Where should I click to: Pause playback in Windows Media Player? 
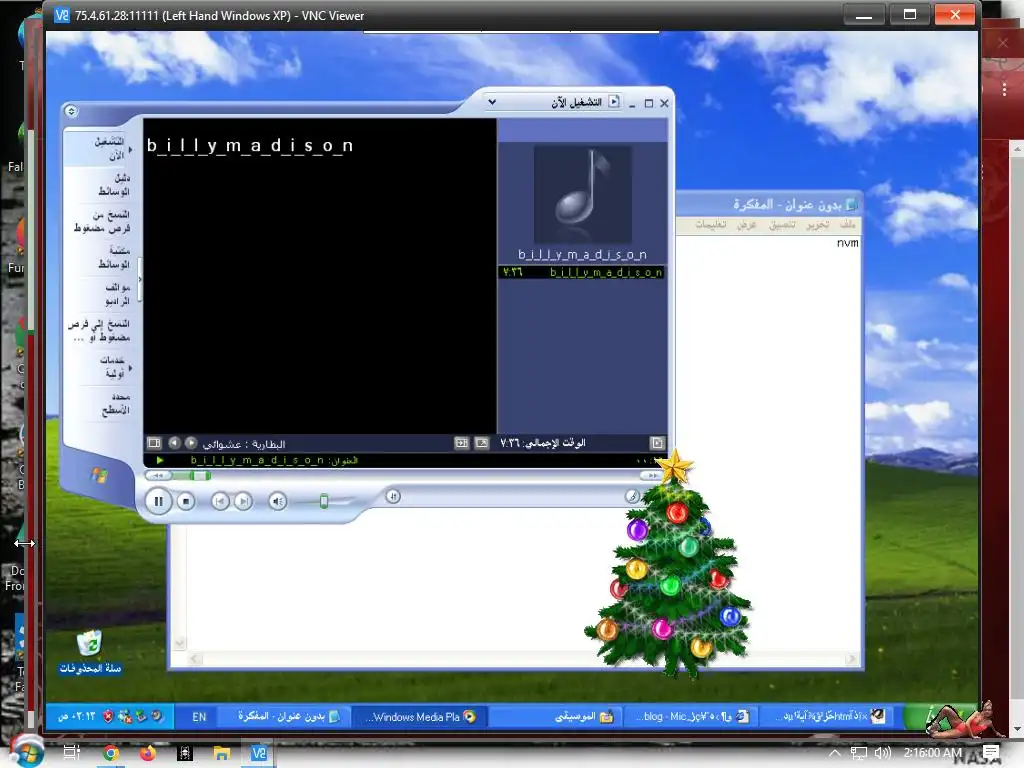(158, 502)
